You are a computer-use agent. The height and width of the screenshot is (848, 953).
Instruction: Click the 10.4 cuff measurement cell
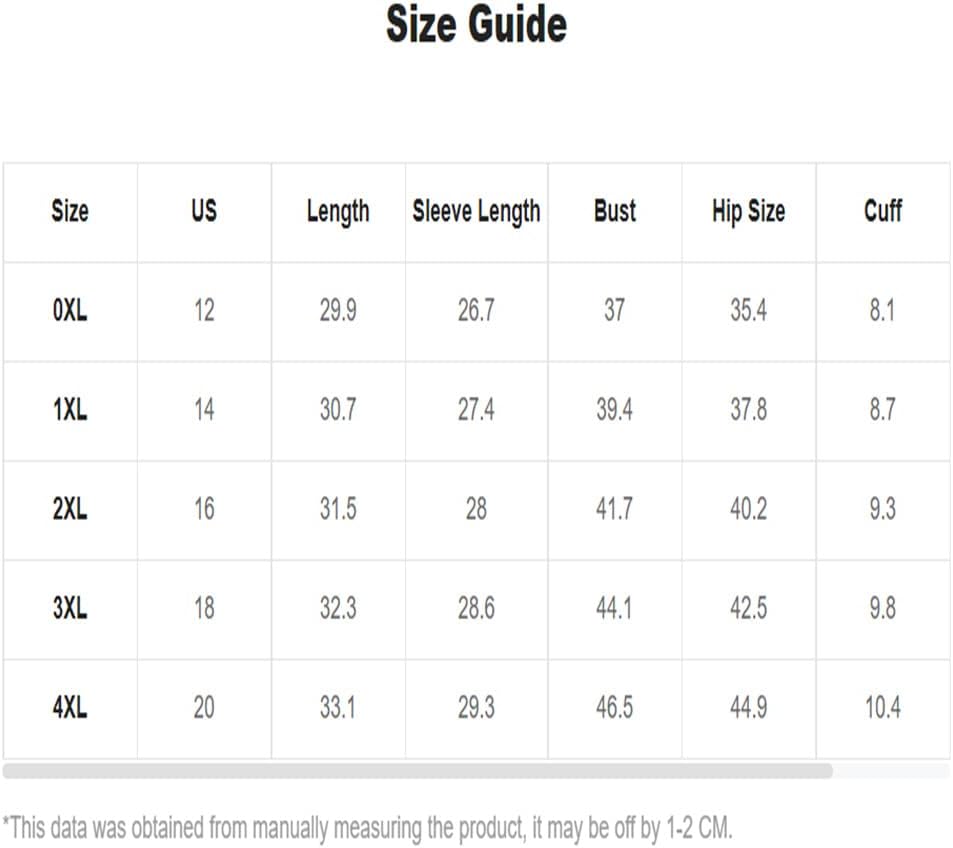pos(882,708)
